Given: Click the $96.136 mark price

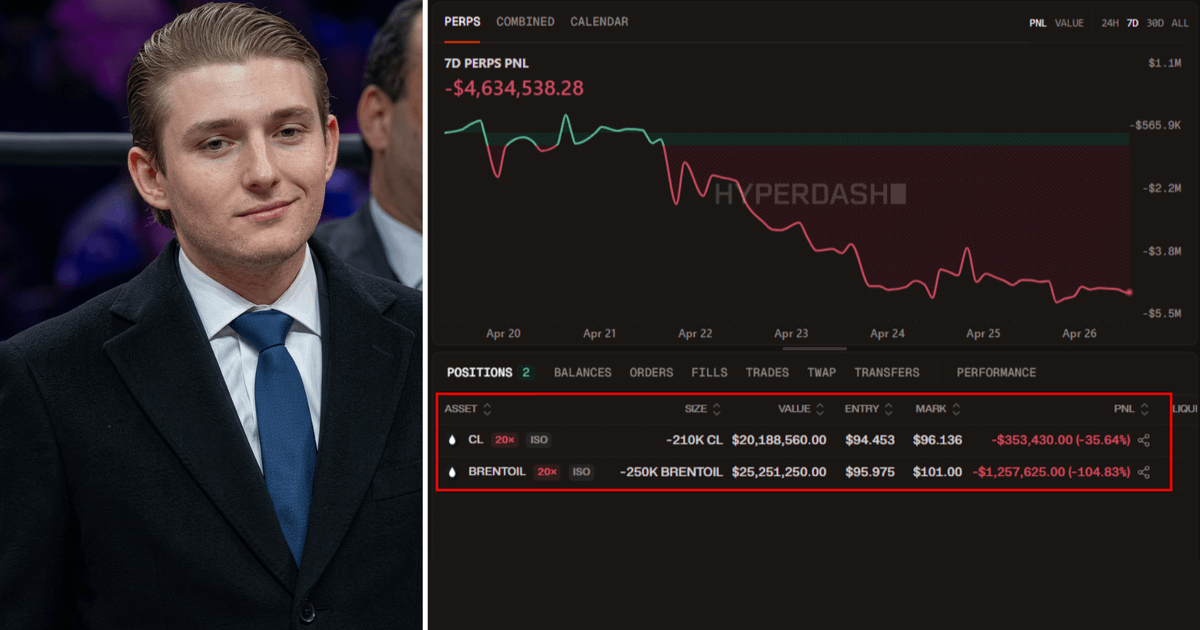Looking at the screenshot, I should click(x=937, y=440).
